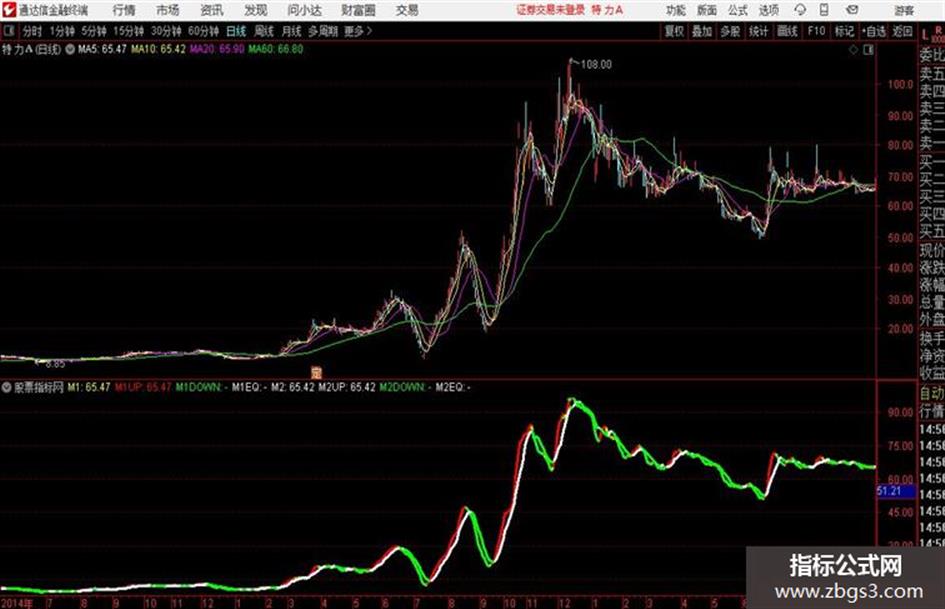
Task: Click the M2: 65.42 indicator value
Action: coord(293,387)
